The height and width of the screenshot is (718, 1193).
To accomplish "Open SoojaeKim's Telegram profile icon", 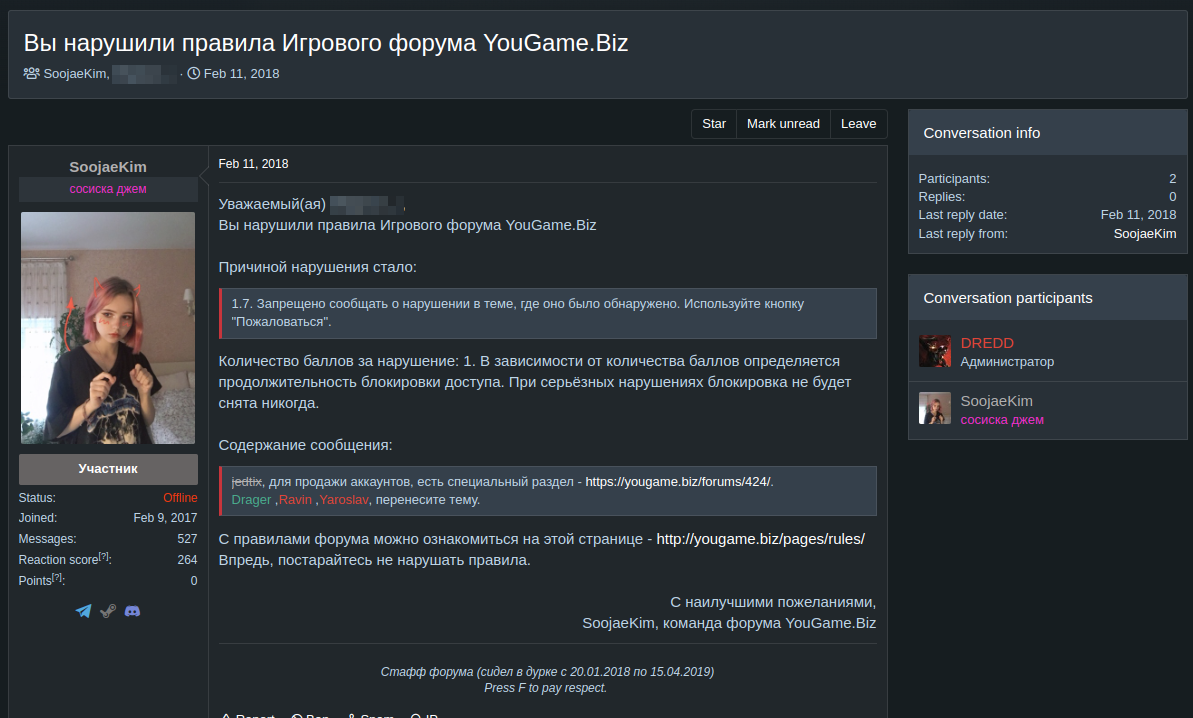I will pyautogui.click(x=83, y=611).
